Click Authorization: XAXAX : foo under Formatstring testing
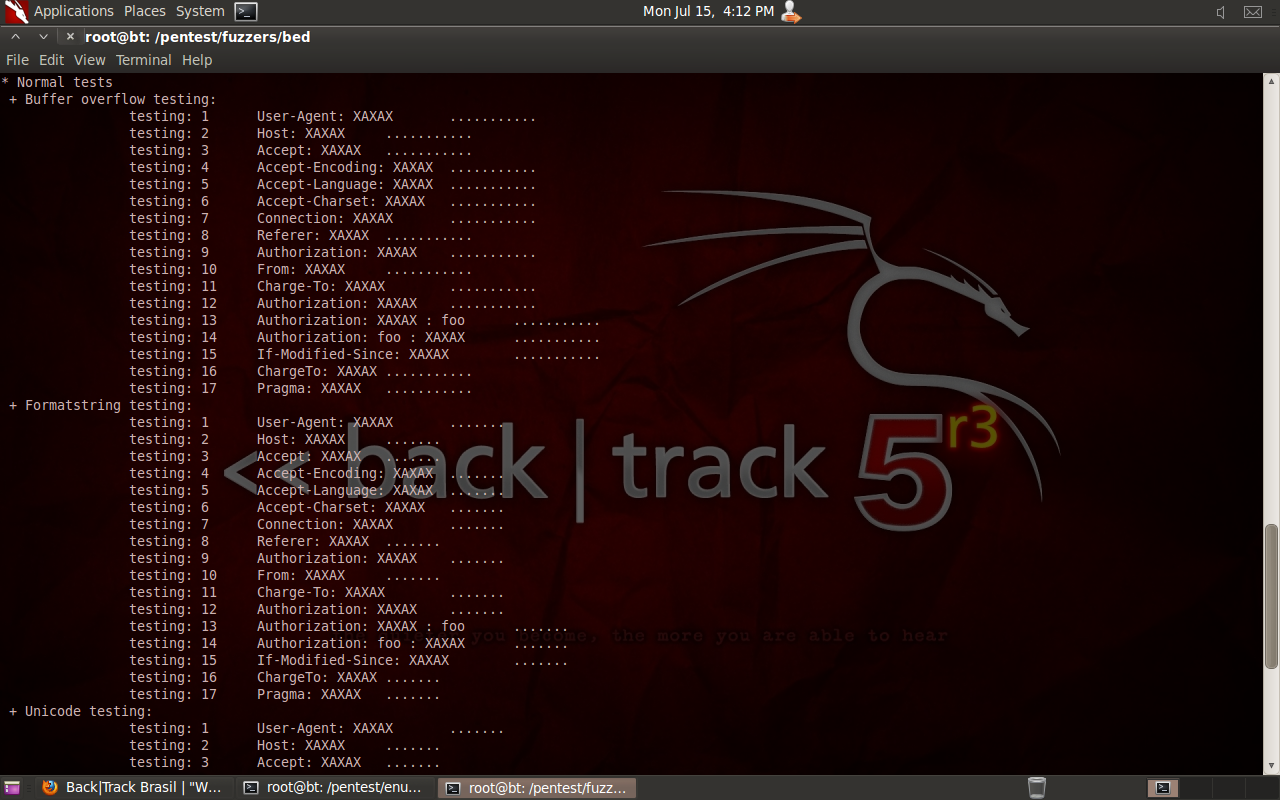This screenshot has width=1280, height=800. (x=361, y=626)
